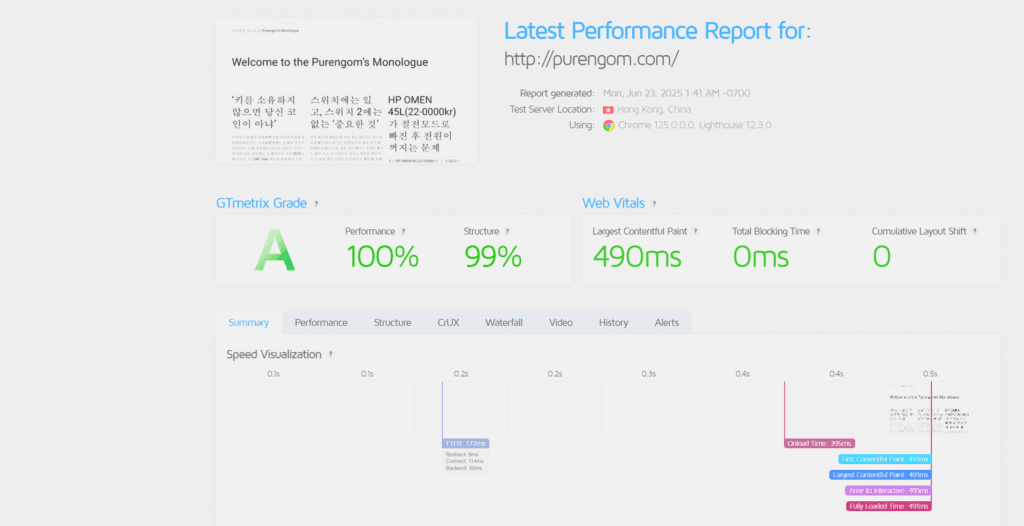
Task: Open the Video tab
Action: tap(561, 323)
